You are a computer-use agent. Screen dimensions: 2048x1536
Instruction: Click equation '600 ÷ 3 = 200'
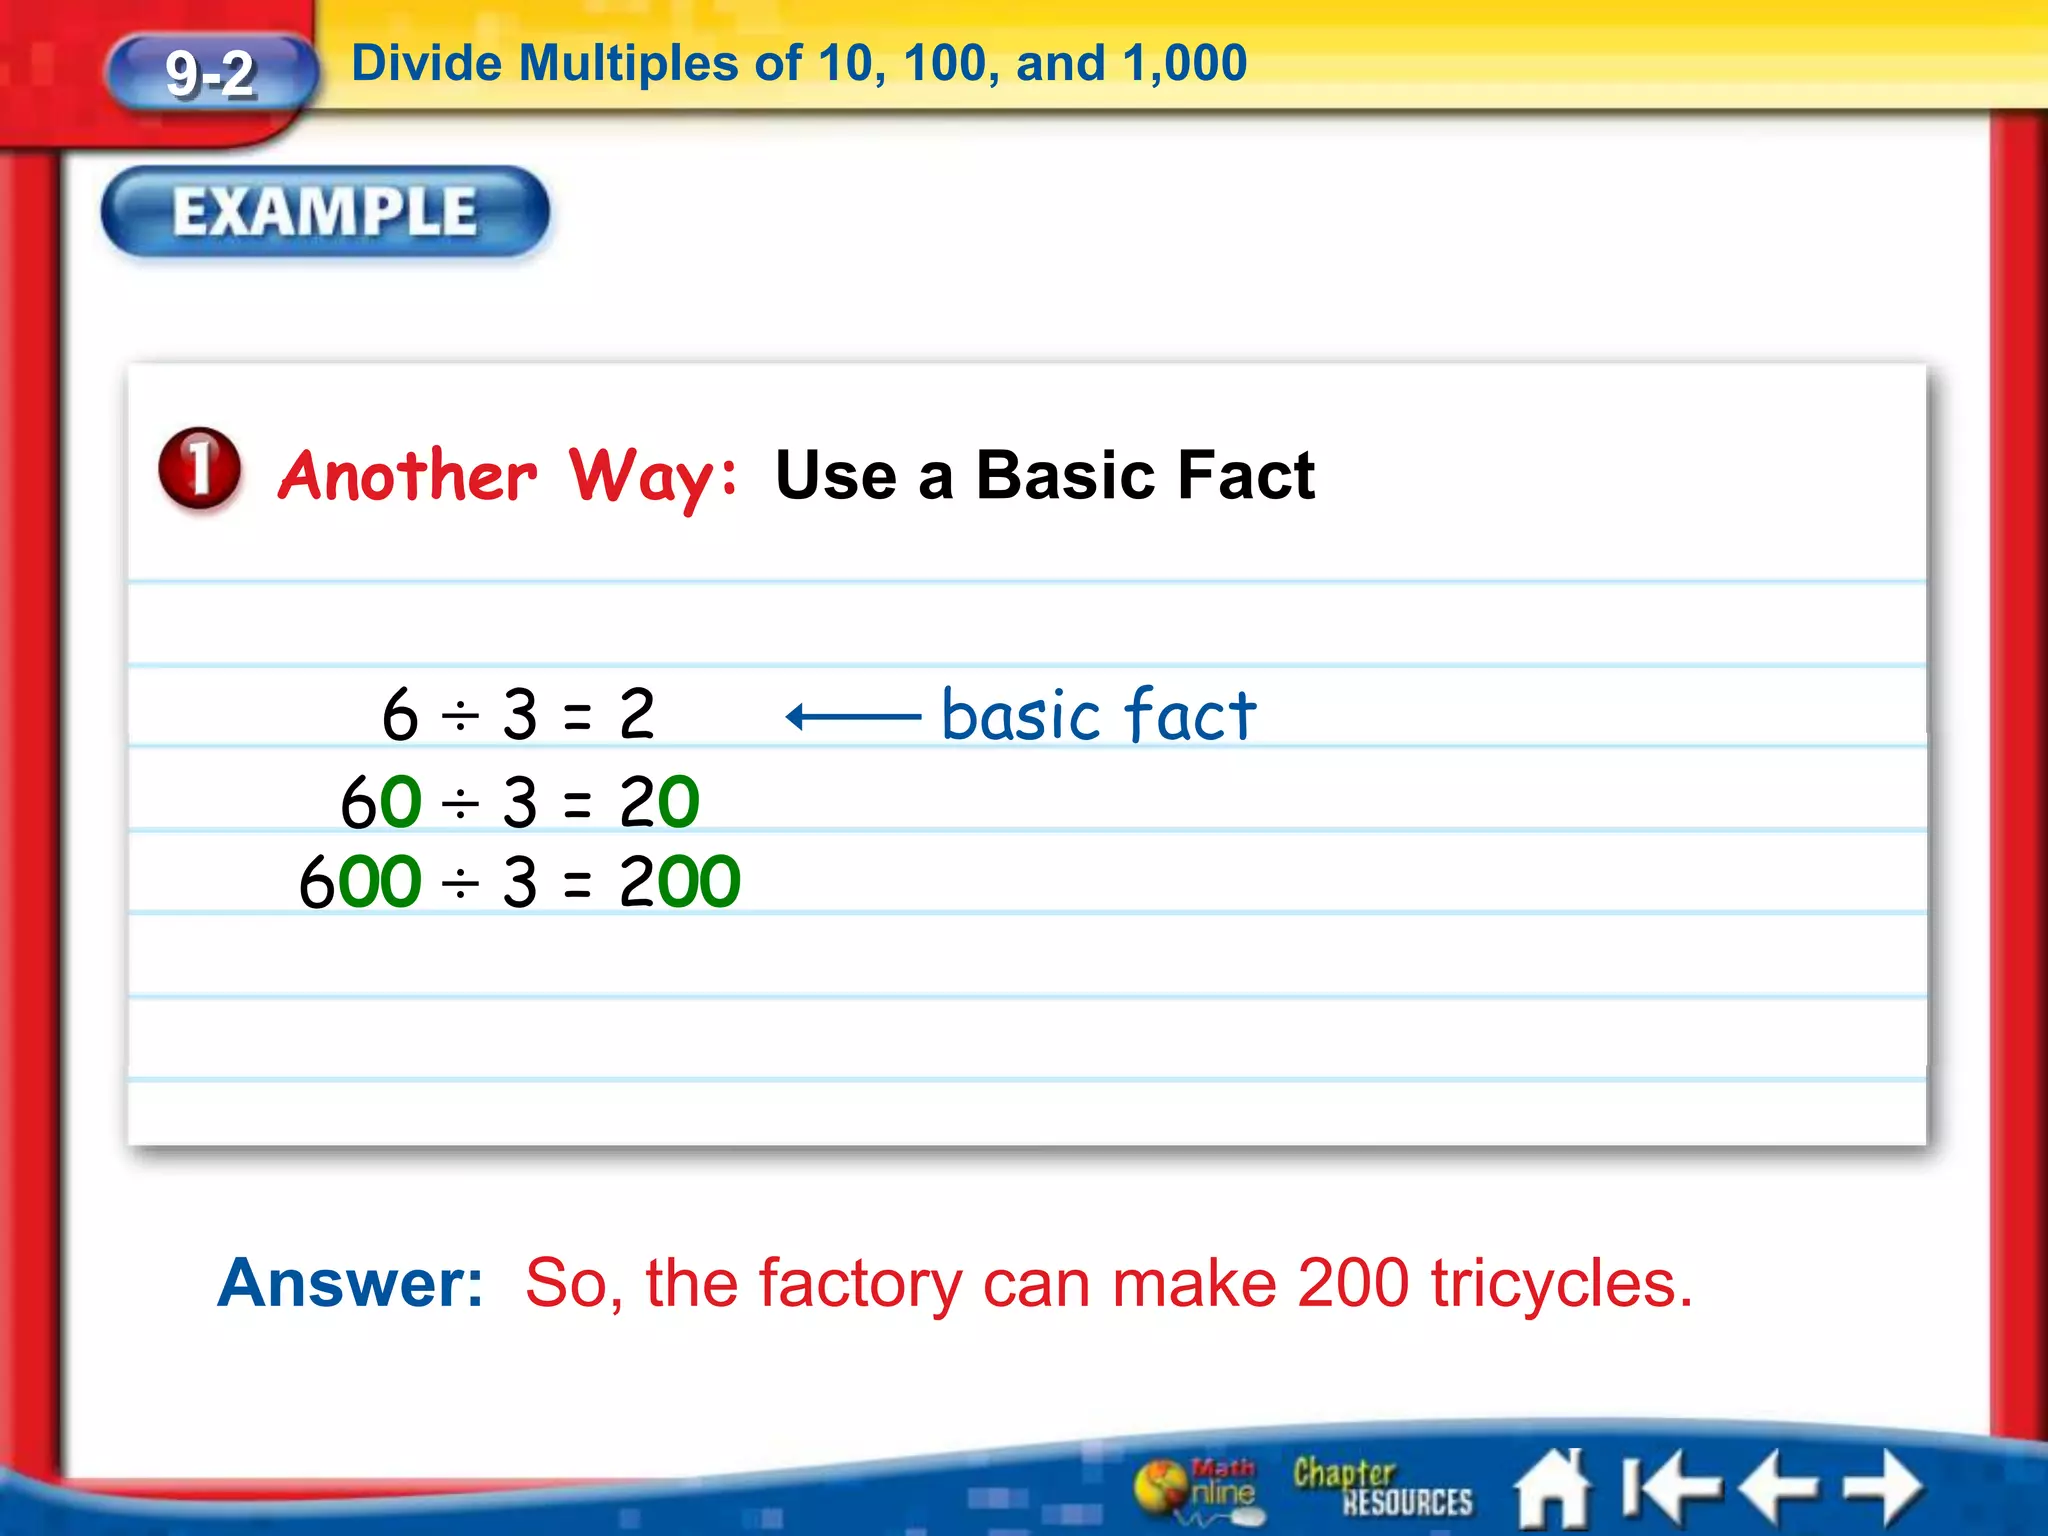(520, 881)
